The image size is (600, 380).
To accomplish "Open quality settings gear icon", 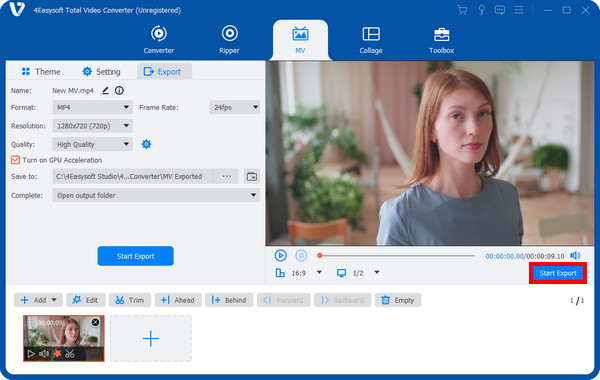I will tap(146, 144).
